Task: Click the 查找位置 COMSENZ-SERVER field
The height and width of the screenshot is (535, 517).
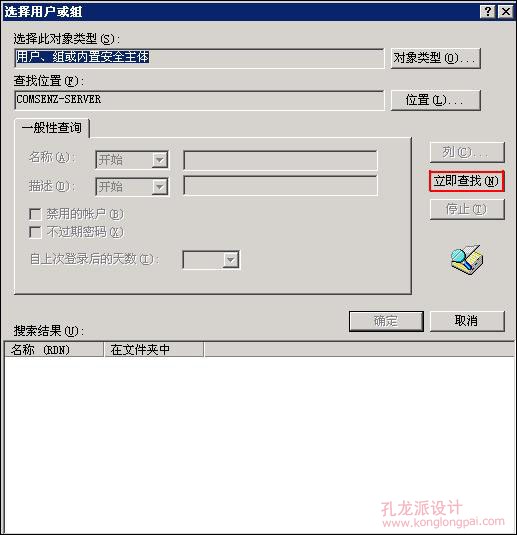Action: click(199, 100)
